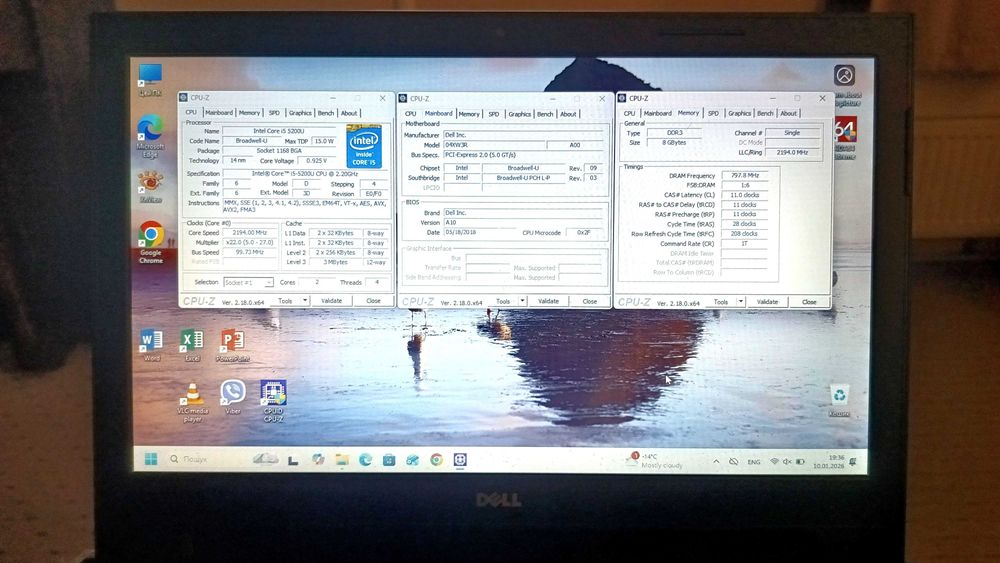
Task: Click Close button in the Memory window
Action: [809, 302]
